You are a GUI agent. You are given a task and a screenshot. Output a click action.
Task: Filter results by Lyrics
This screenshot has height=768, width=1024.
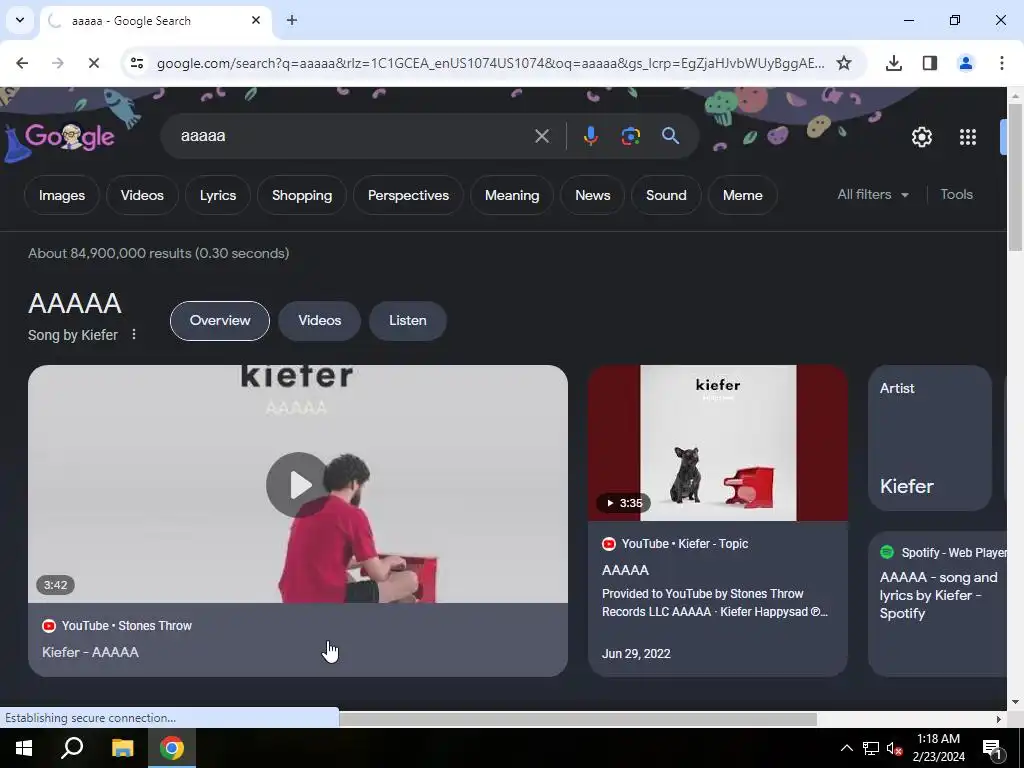point(217,195)
